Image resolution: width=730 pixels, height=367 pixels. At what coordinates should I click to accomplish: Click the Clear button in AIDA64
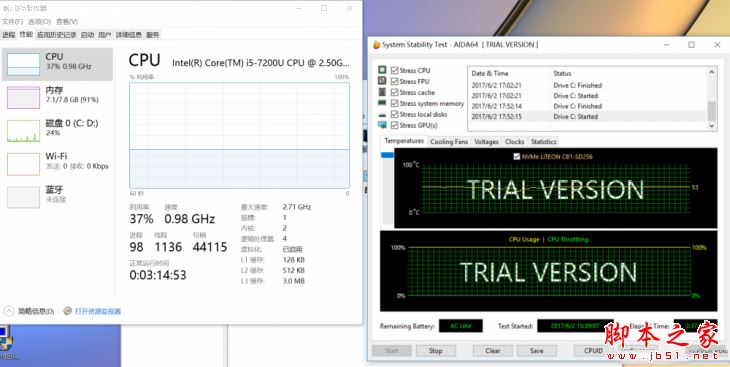[x=493, y=351]
